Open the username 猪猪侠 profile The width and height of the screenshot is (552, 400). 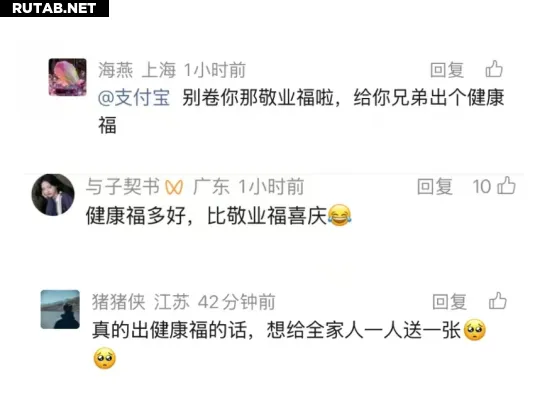(119, 302)
